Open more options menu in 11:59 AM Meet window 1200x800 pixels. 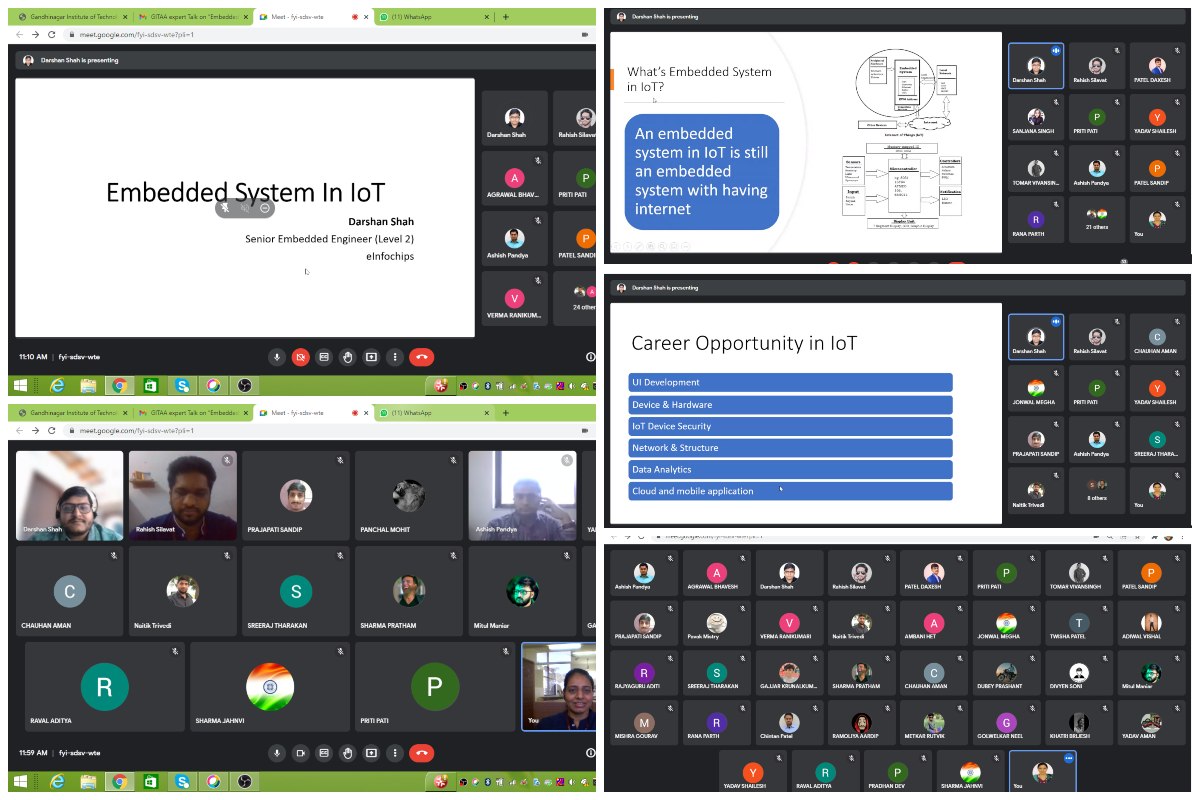click(395, 752)
